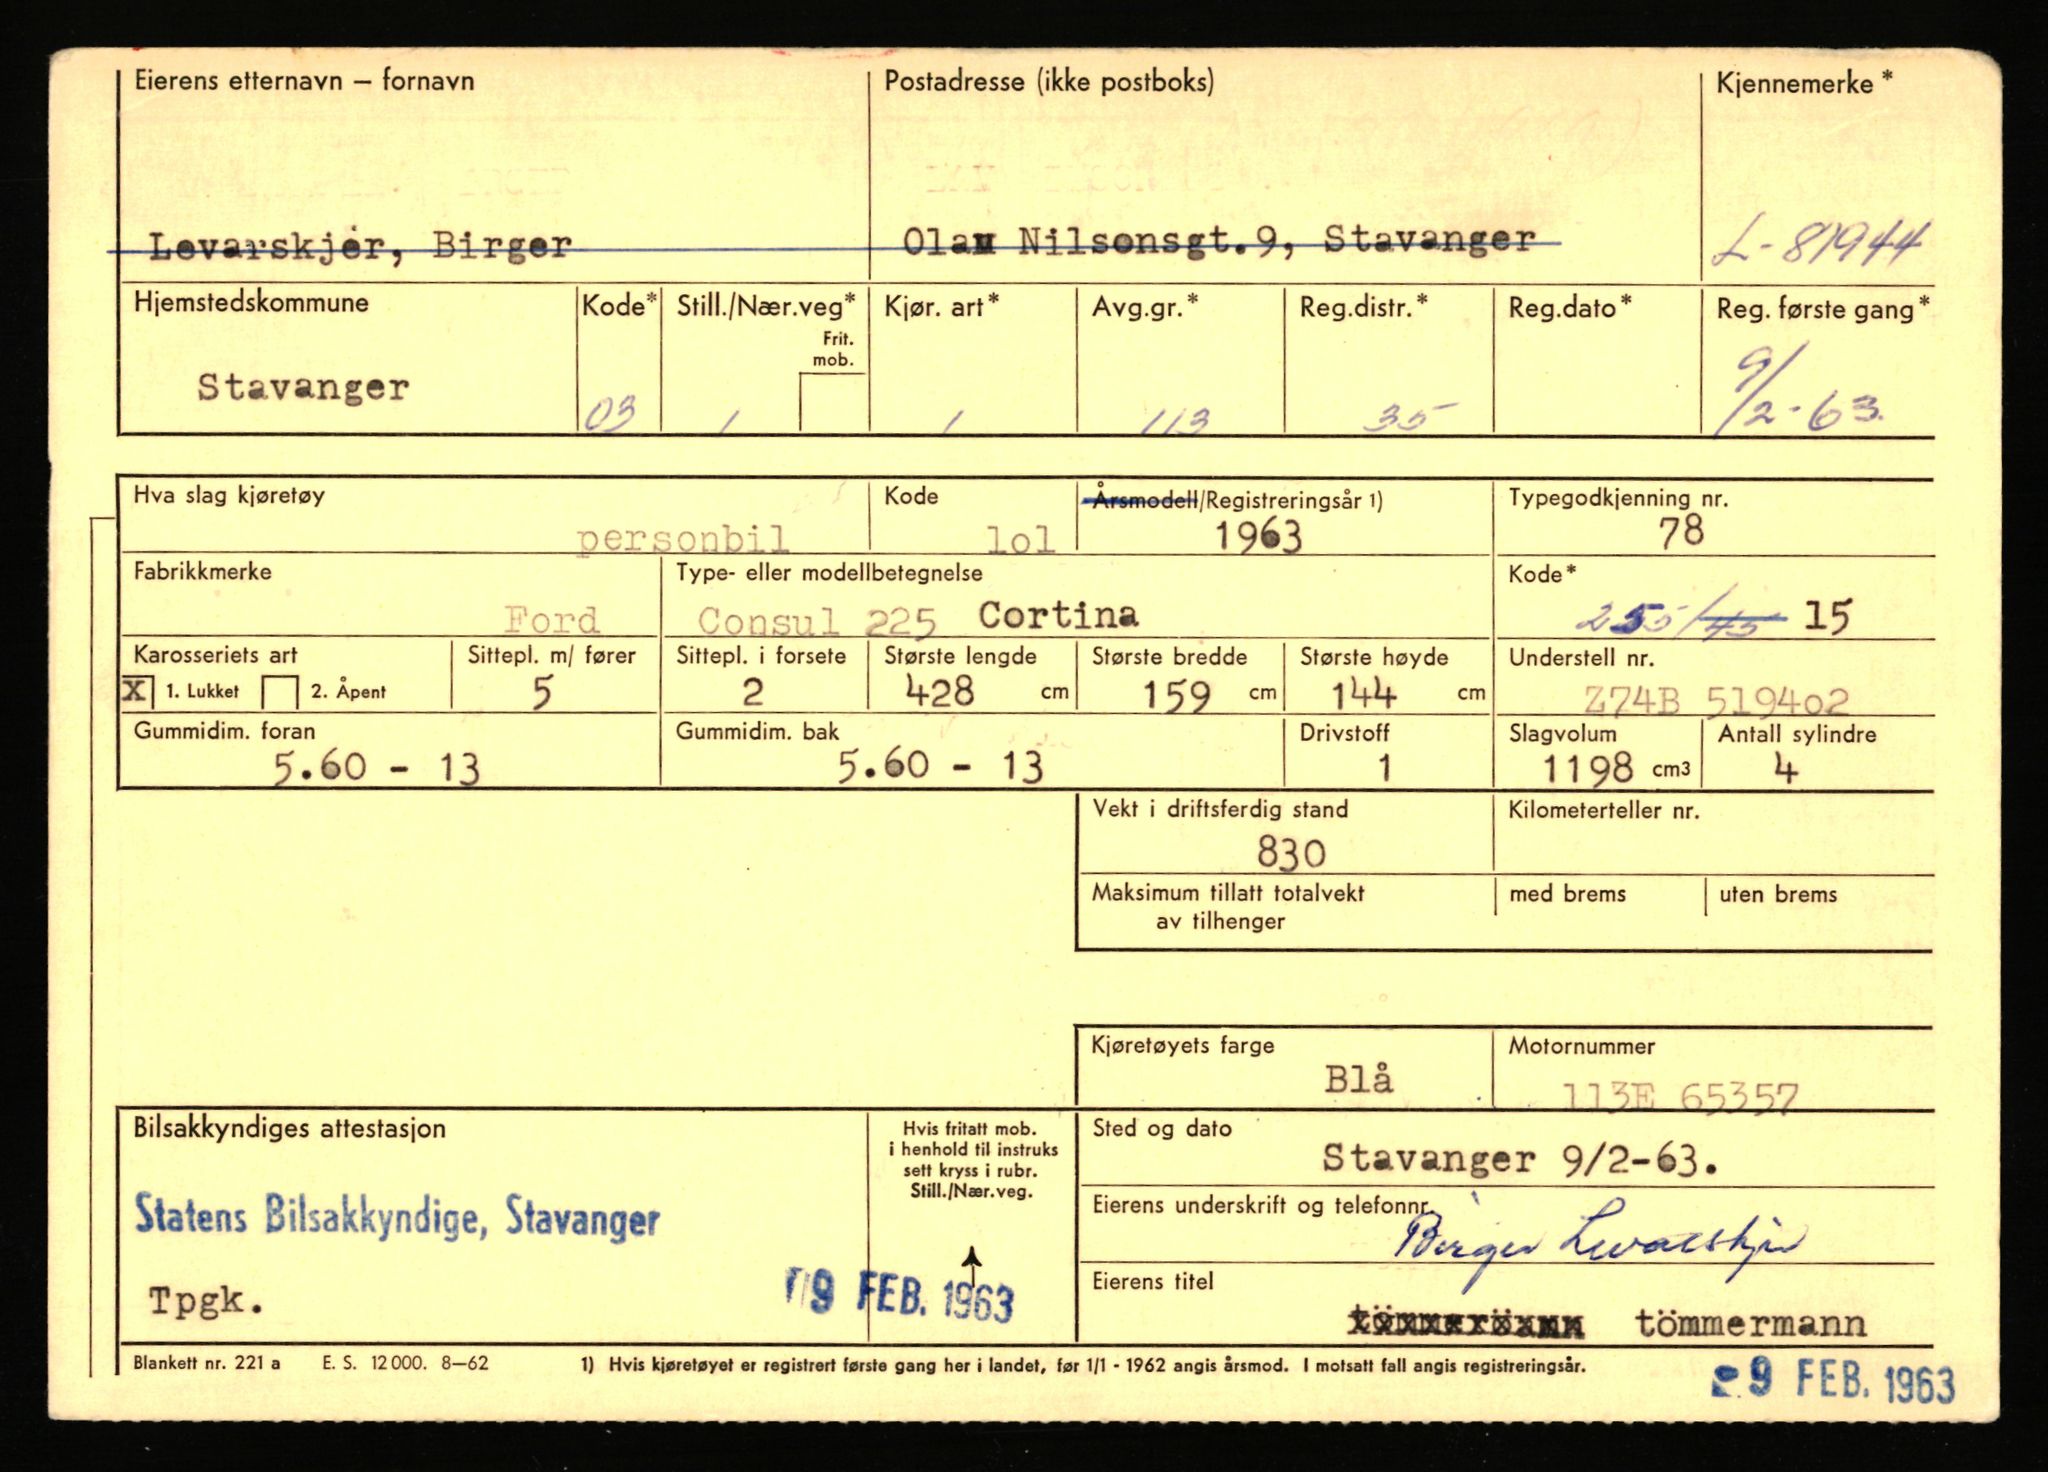Click 'Stavanger' under Hjemstedskommune

pyautogui.click(x=303, y=387)
